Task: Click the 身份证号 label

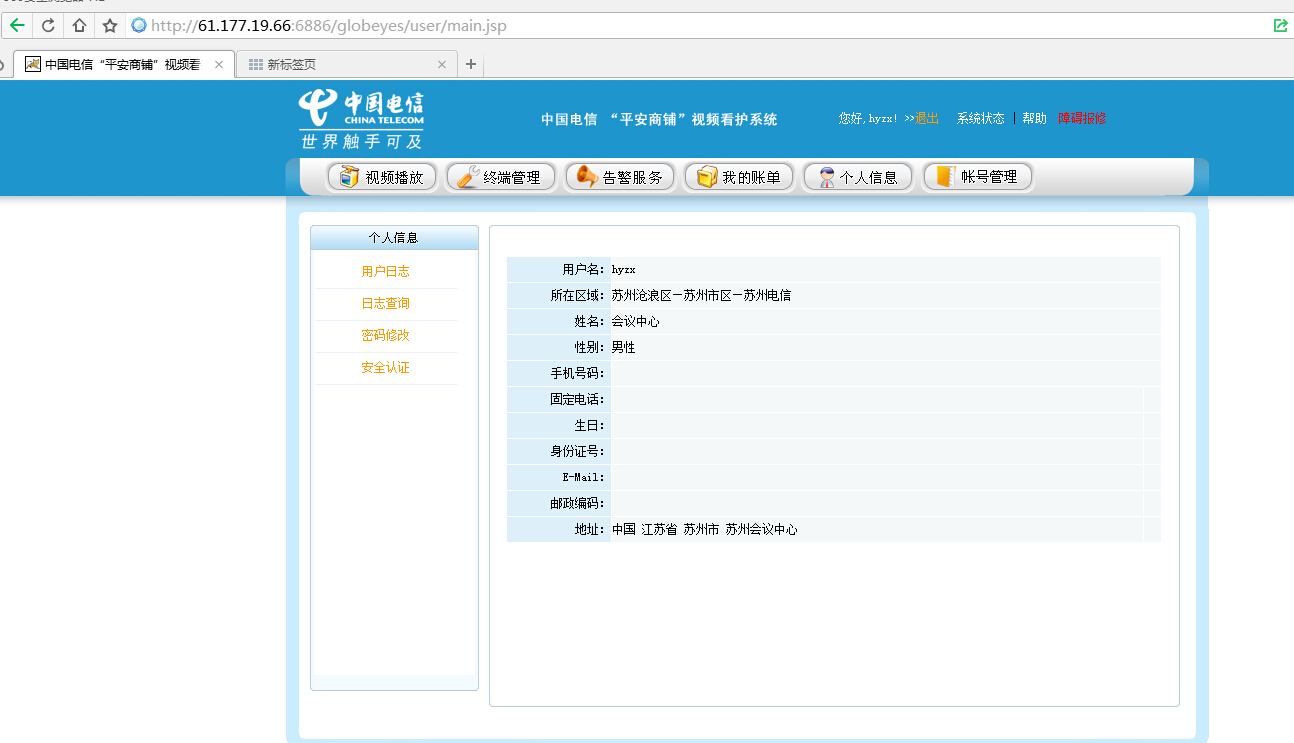Action: point(577,452)
